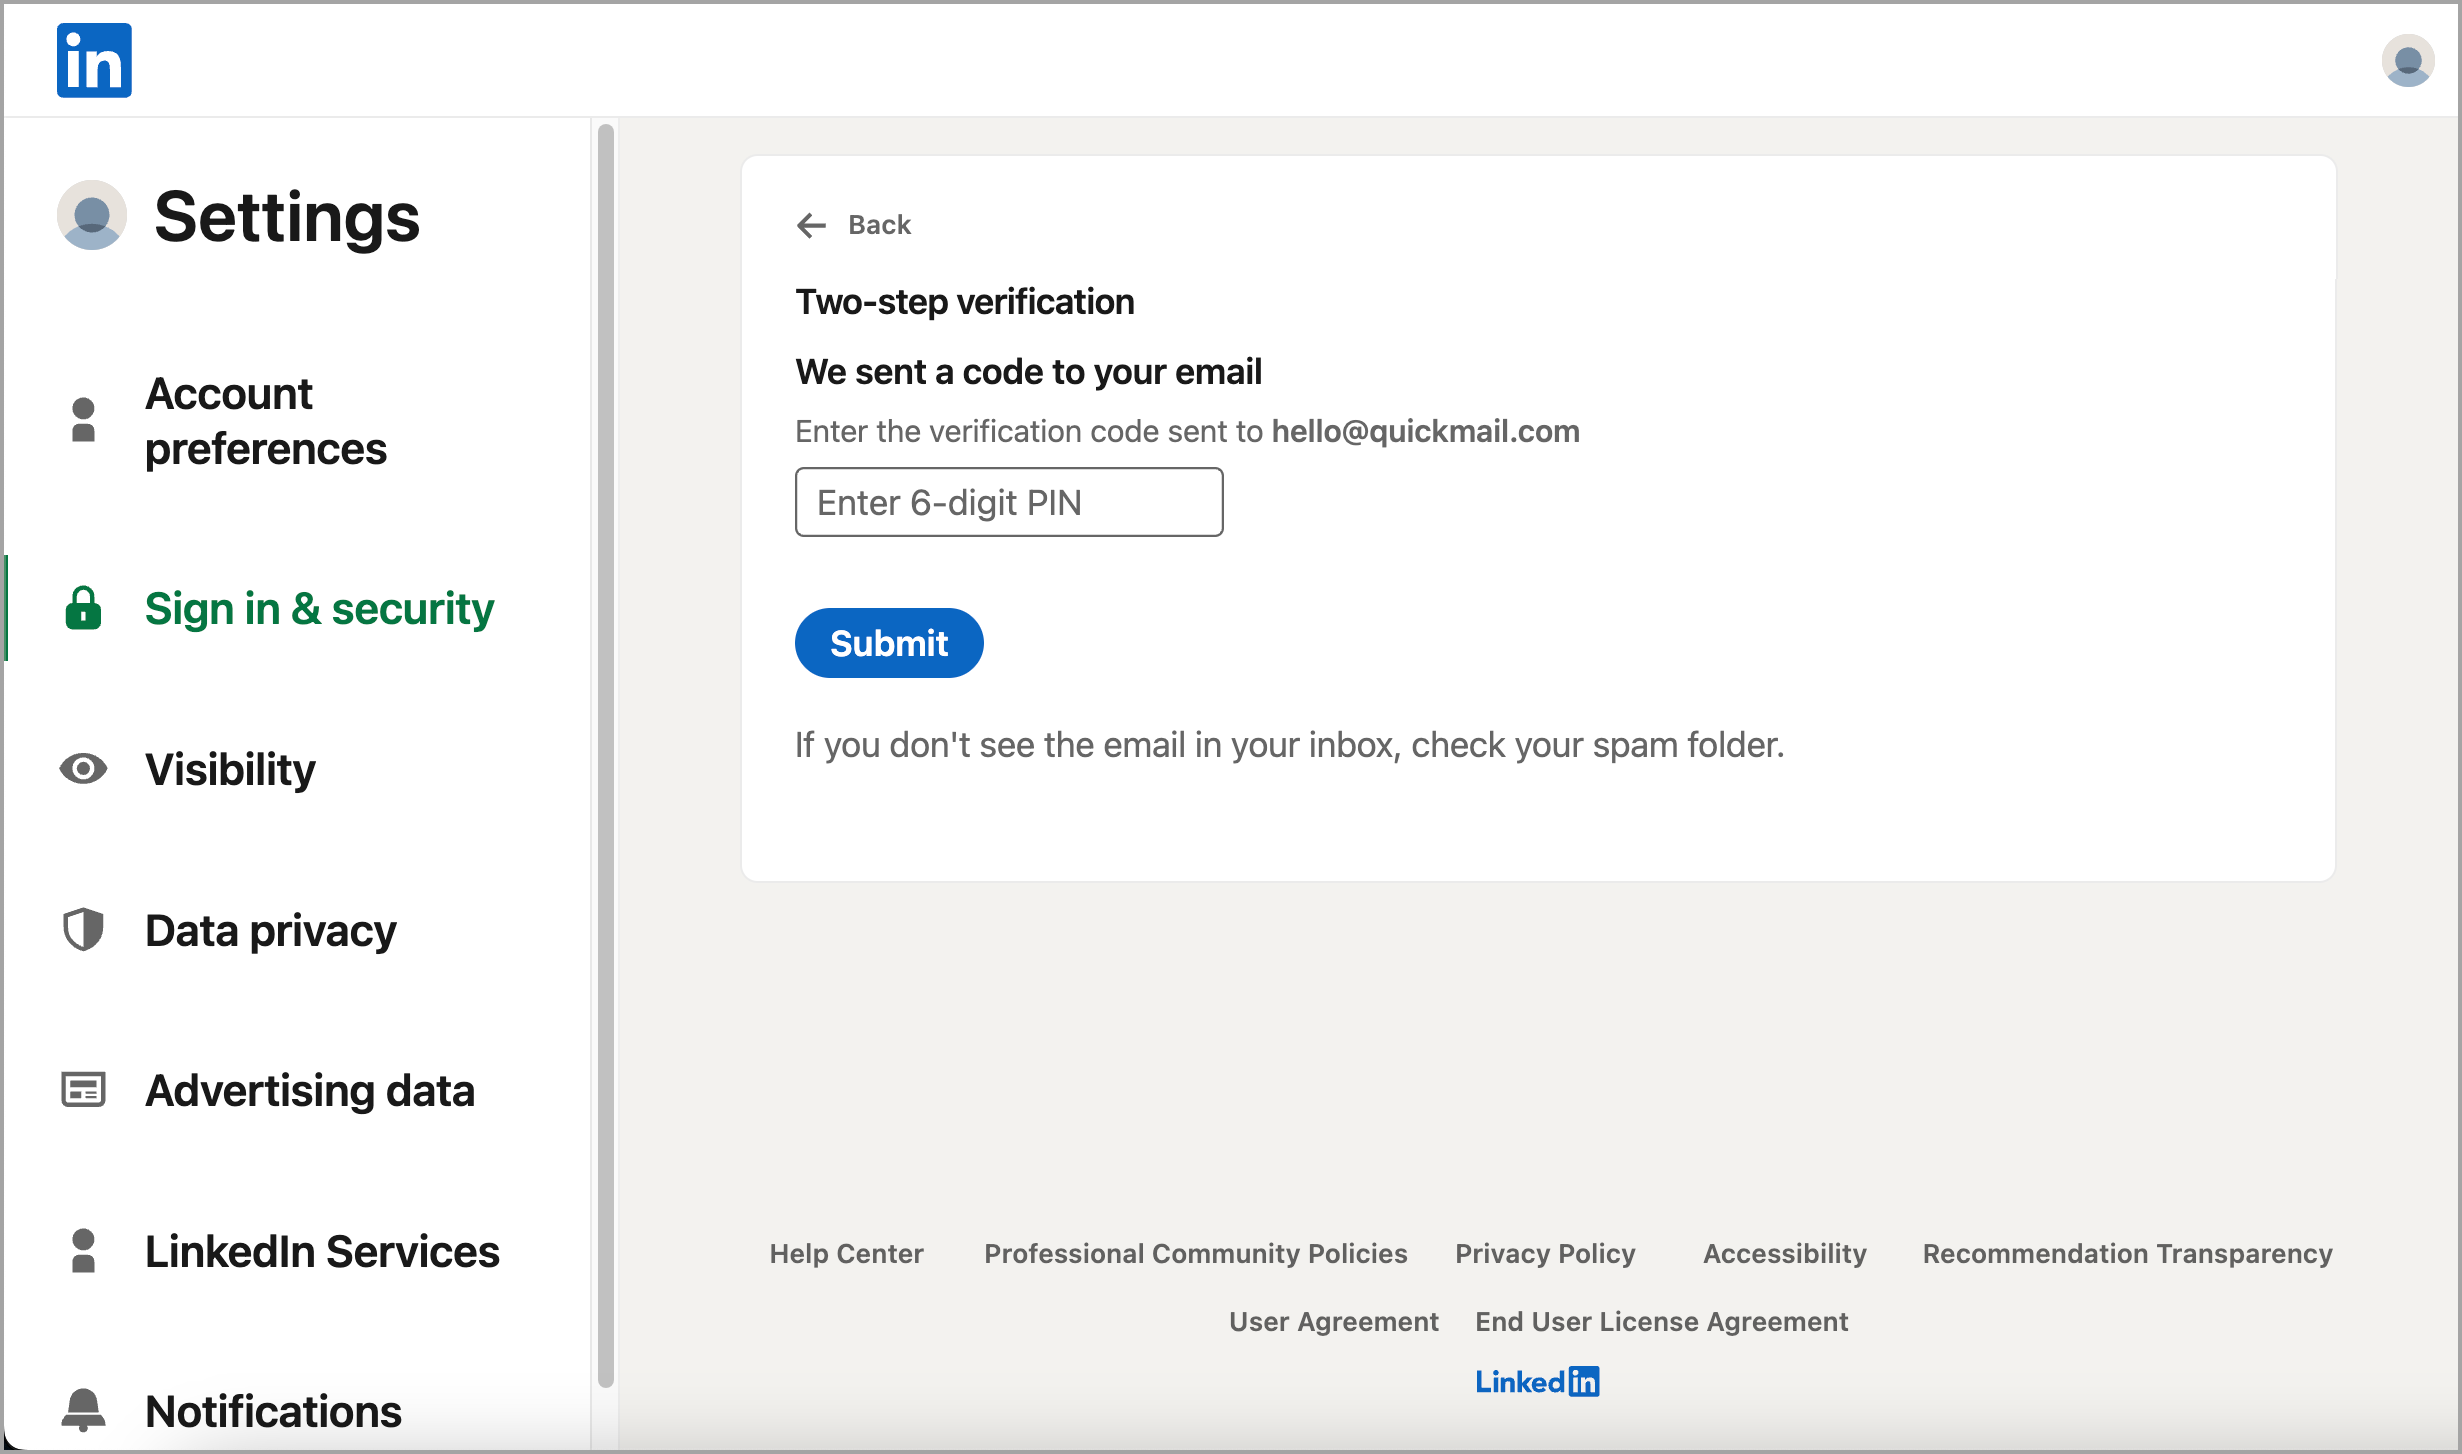Click the Two-step verification heading
Image resolution: width=2462 pixels, height=1454 pixels.
964,301
